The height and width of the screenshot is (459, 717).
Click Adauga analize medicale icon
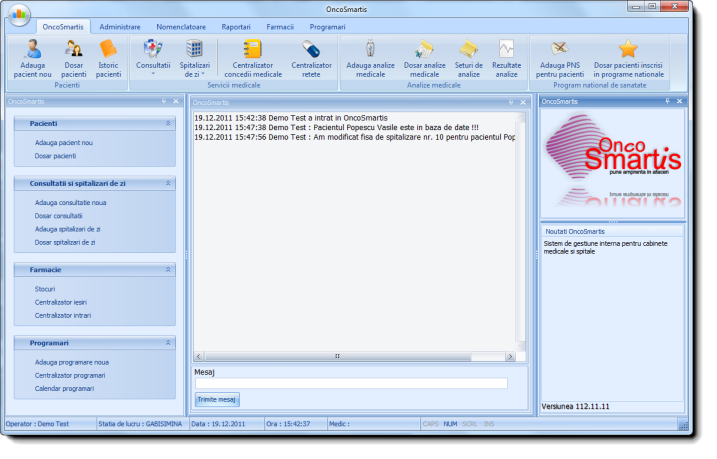click(370, 59)
